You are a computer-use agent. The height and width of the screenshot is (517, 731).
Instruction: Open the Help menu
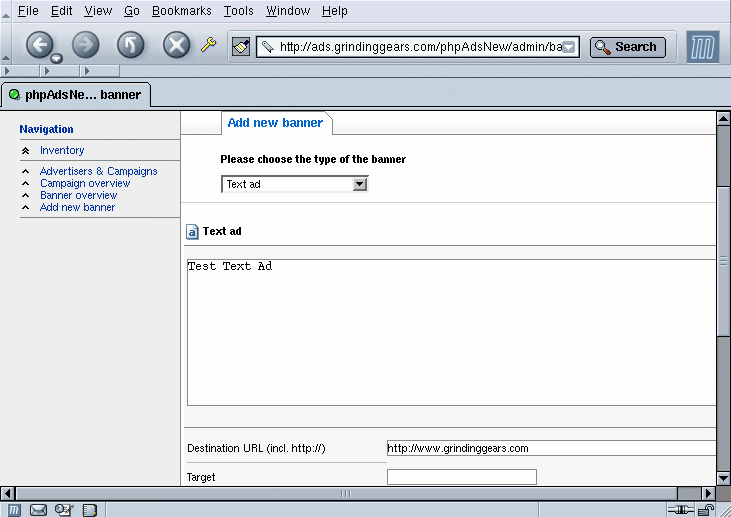click(x=334, y=11)
